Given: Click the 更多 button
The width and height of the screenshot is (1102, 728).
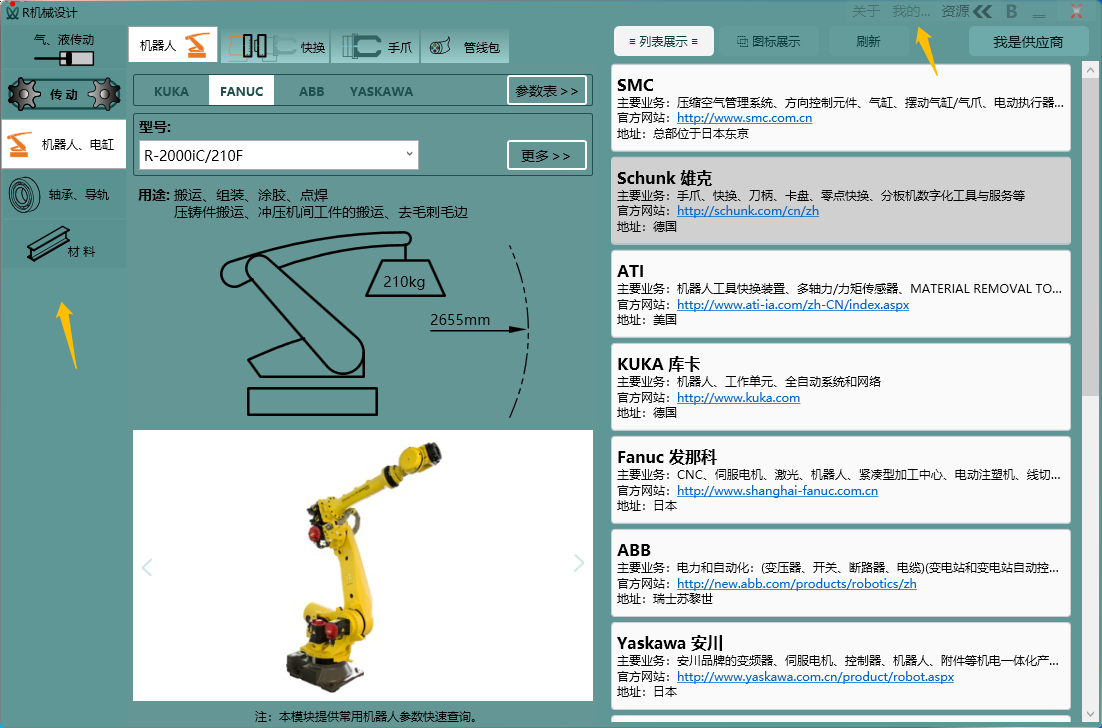Looking at the screenshot, I should click(x=547, y=155).
